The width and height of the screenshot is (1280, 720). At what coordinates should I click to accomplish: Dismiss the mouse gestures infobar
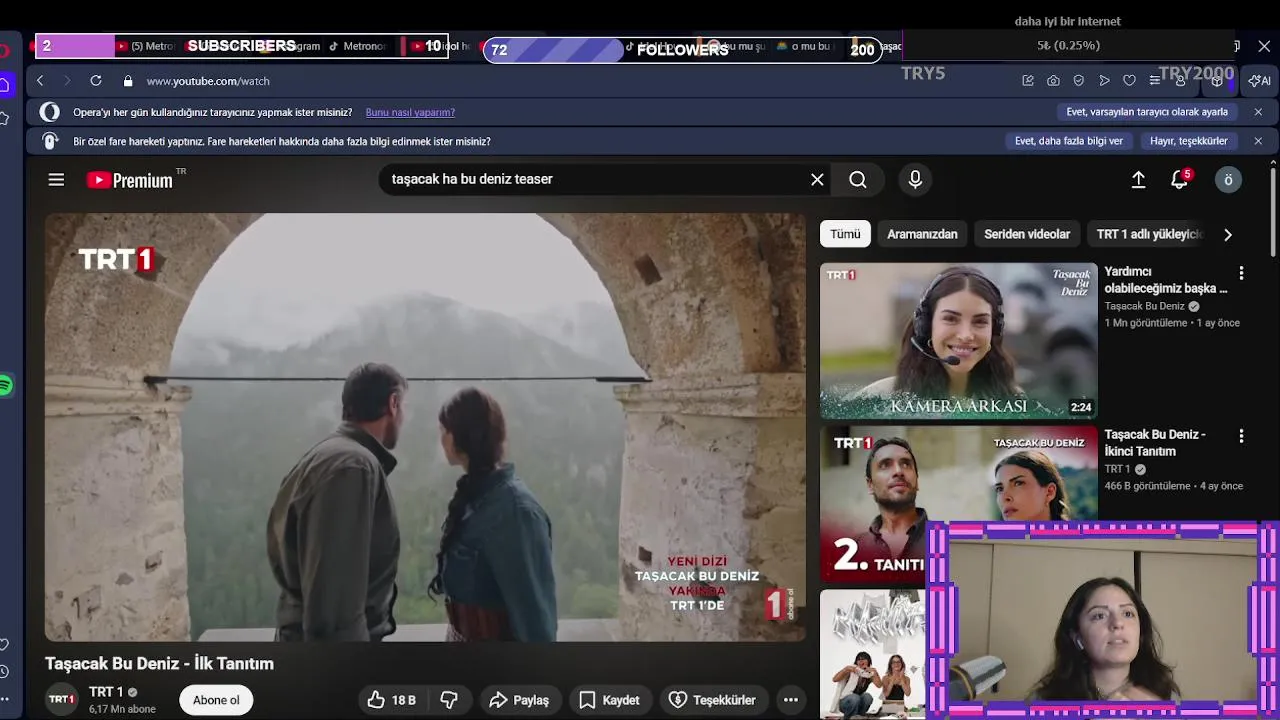pyautogui.click(x=1258, y=141)
